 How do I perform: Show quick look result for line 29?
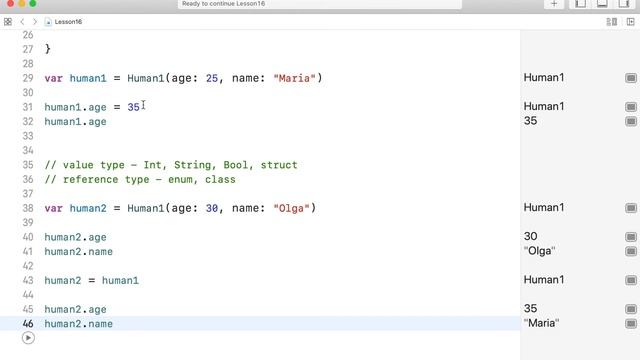point(631,78)
